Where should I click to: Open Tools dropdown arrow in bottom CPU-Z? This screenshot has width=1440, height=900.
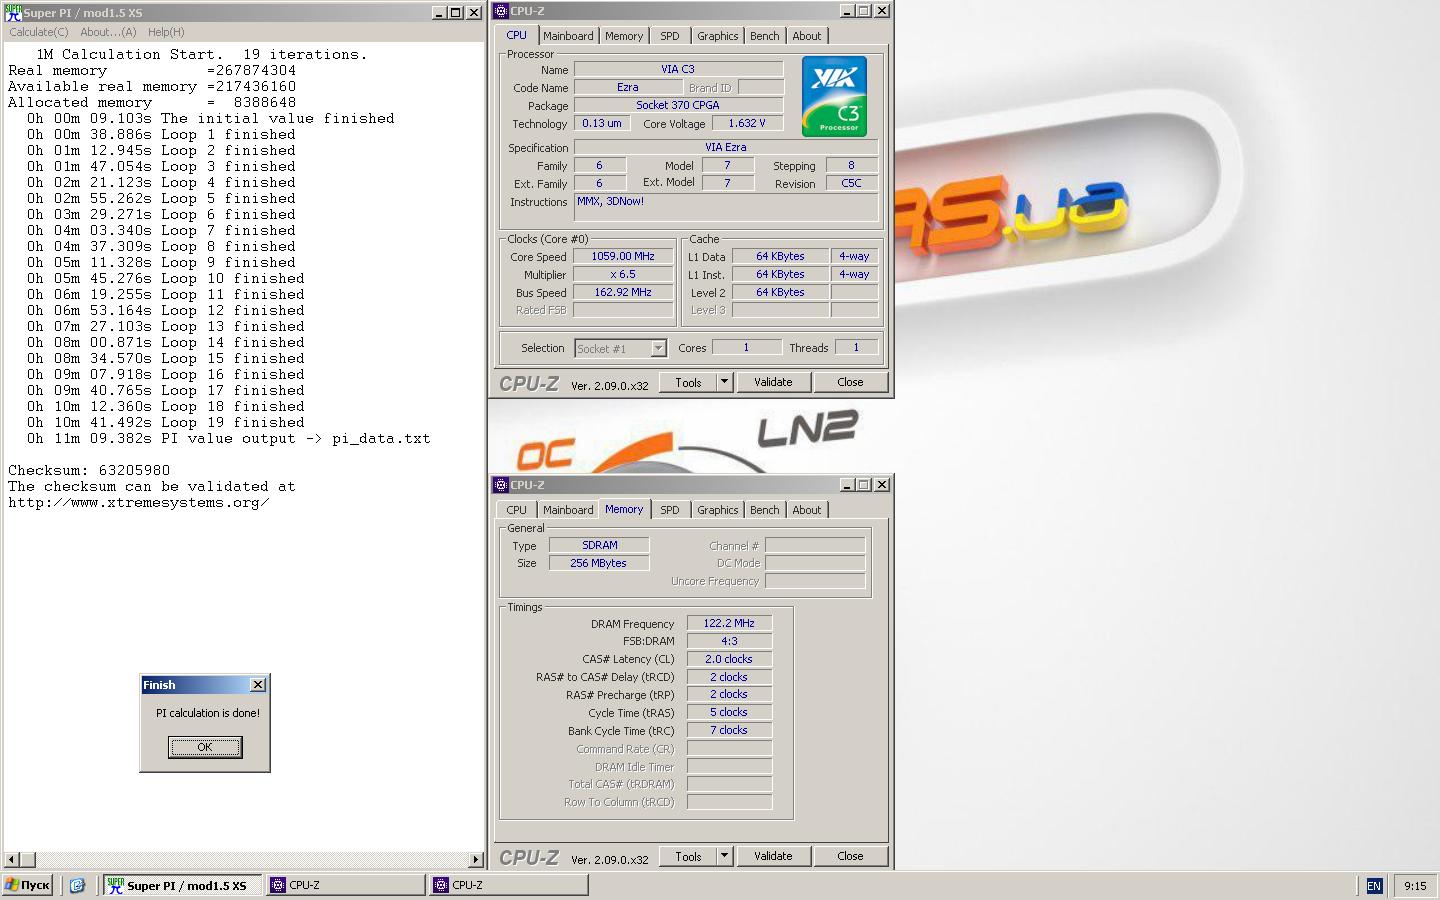pos(725,856)
